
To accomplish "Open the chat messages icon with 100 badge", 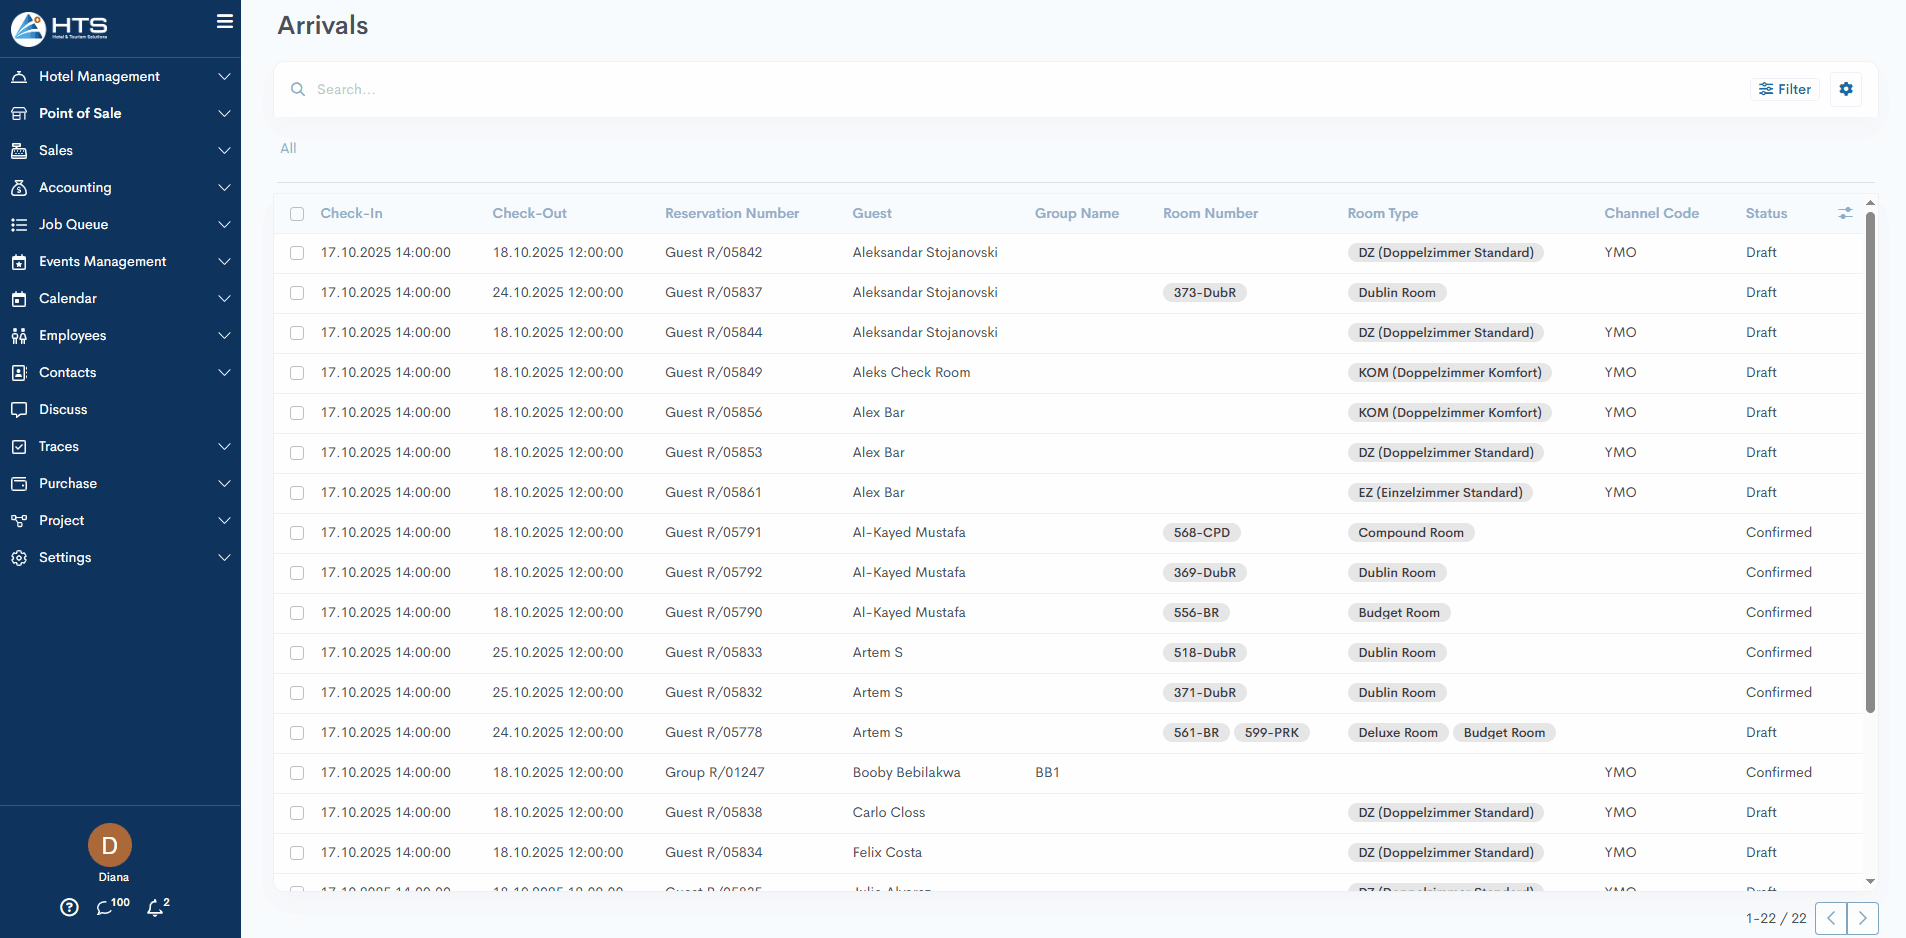I will [x=106, y=907].
